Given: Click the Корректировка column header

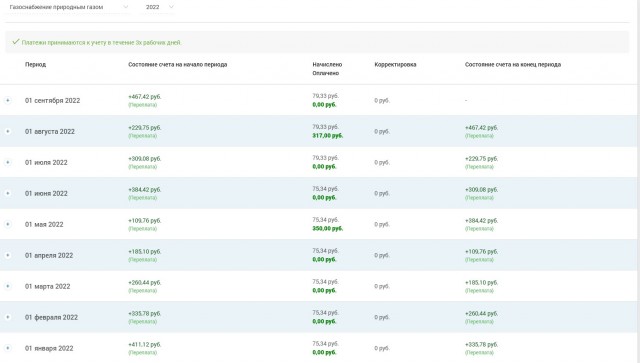Looking at the screenshot, I should [395, 65].
